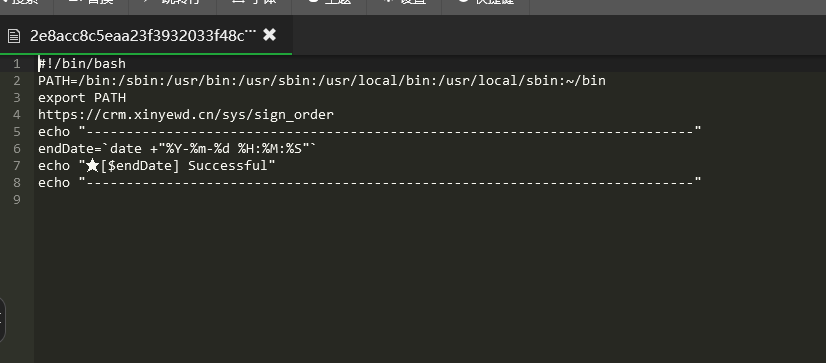
Task: Click the star symbol on line 7
Action: point(93,166)
